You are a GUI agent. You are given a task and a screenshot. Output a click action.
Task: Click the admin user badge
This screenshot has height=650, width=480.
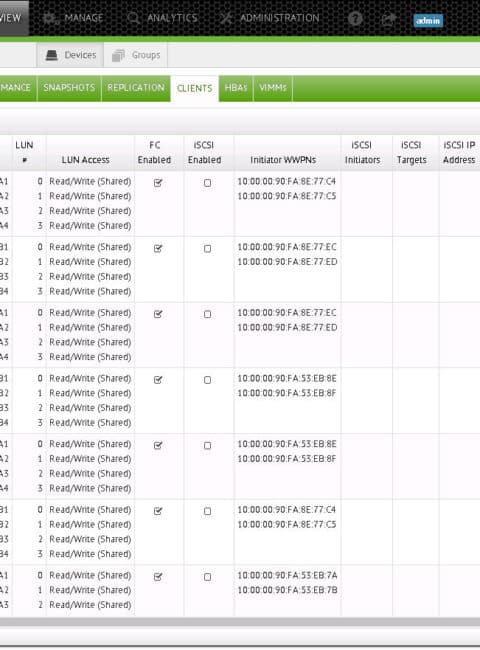coord(428,20)
